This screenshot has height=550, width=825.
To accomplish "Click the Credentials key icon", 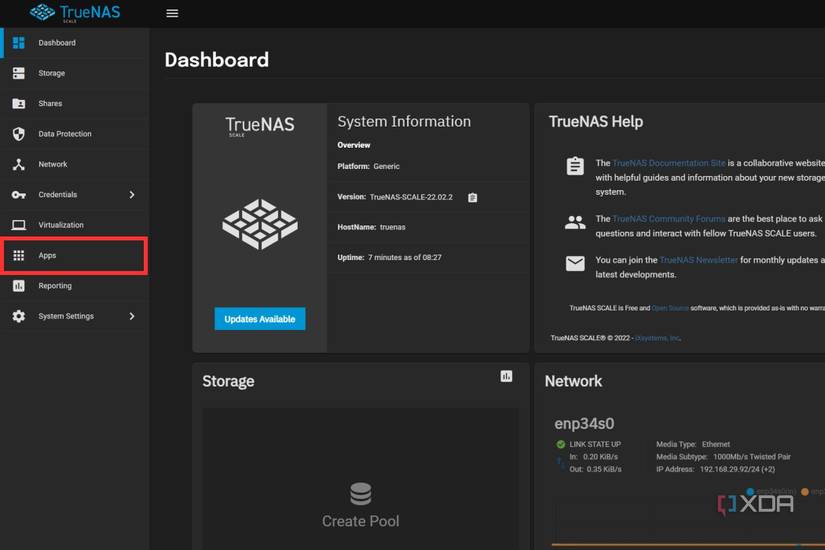I will click(19, 195).
